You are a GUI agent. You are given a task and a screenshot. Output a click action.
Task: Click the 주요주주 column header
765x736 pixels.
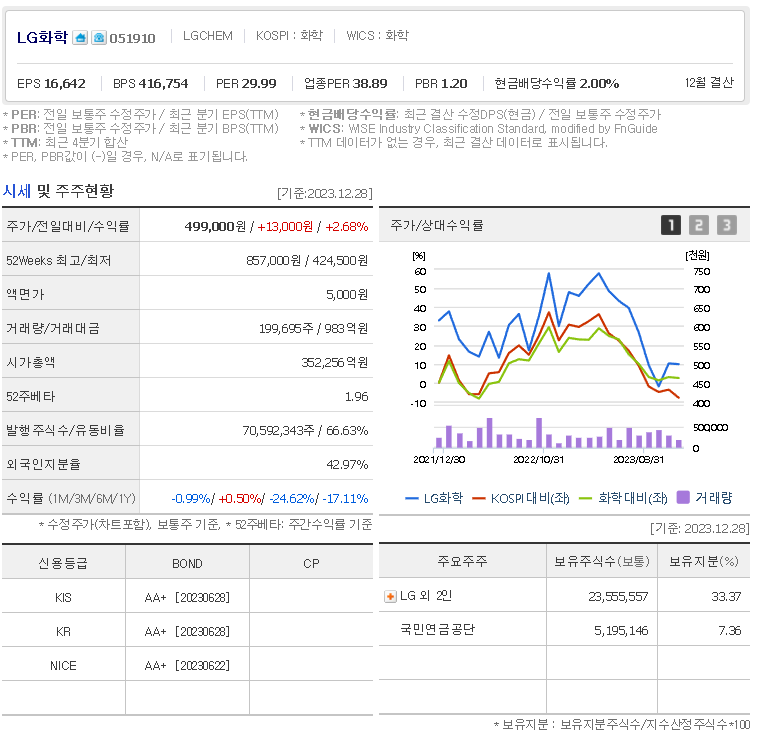[463, 561]
